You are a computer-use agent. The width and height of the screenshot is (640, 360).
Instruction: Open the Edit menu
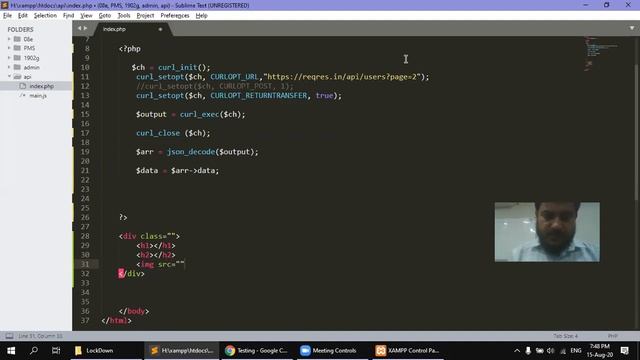point(22,16)
